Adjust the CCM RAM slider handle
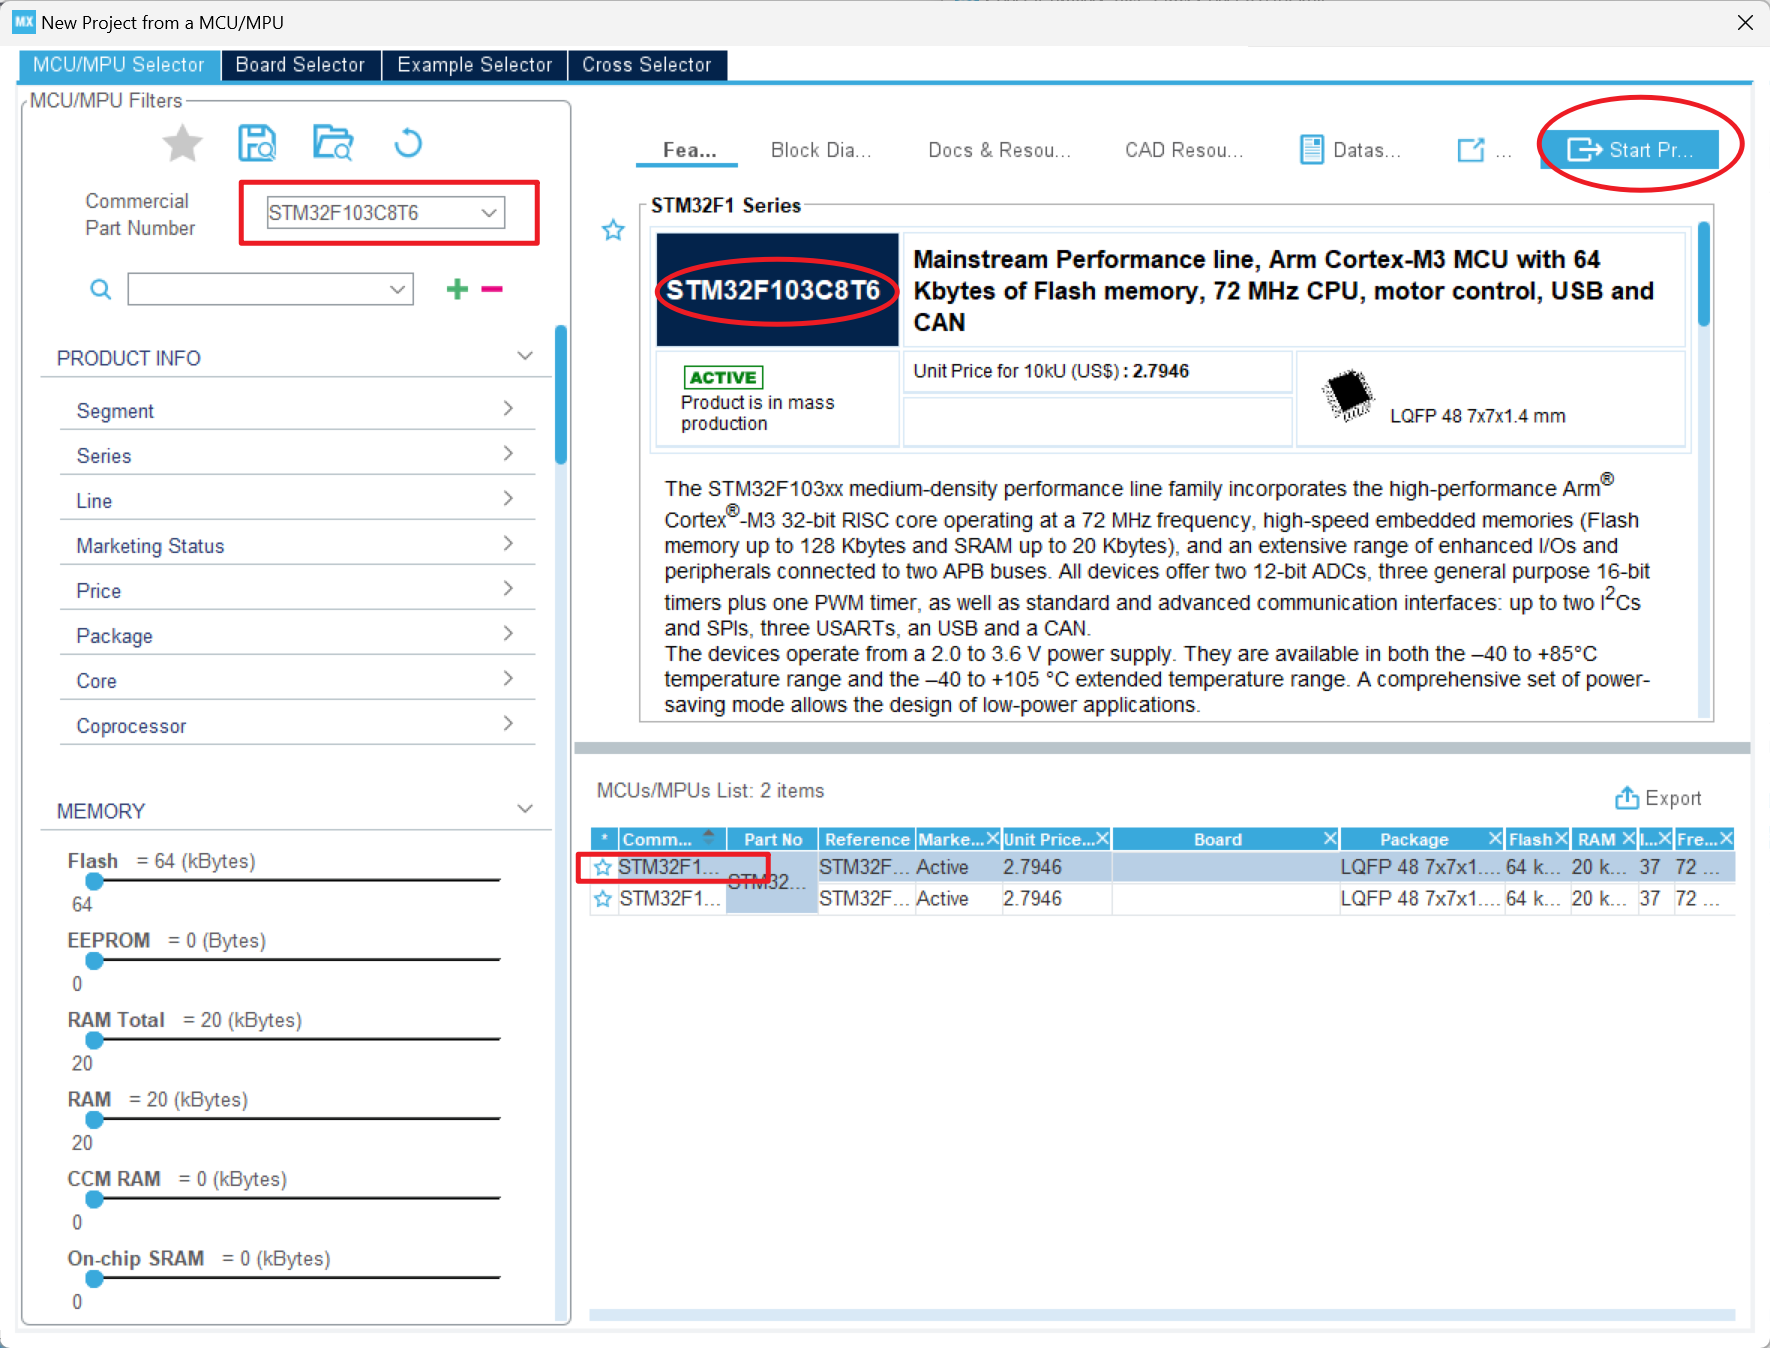Screen dimensions: 1770x1348 tap(94, 1199)
